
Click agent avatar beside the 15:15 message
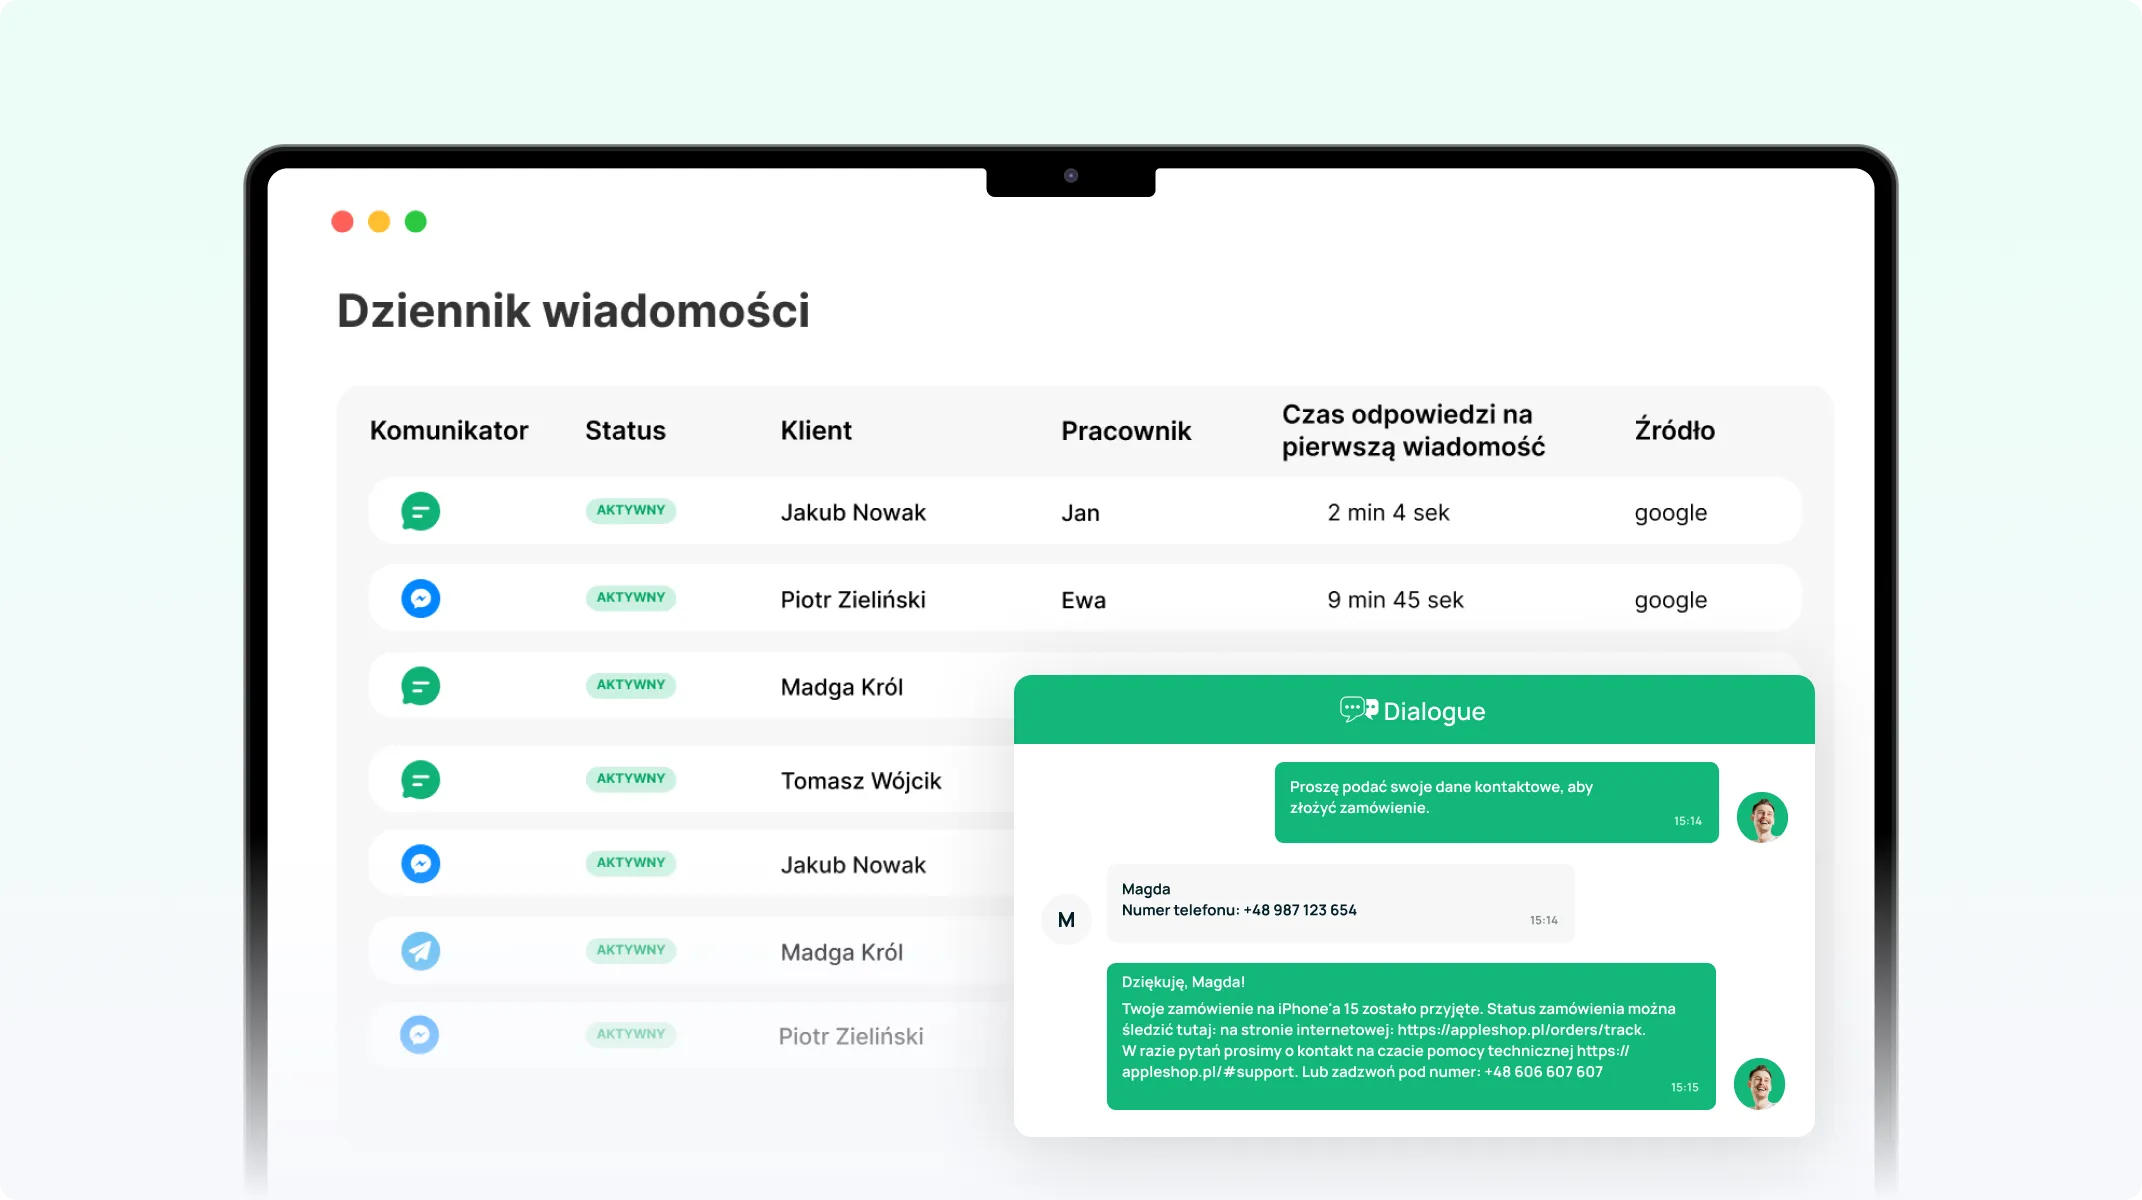(x=1759, y=1083)
